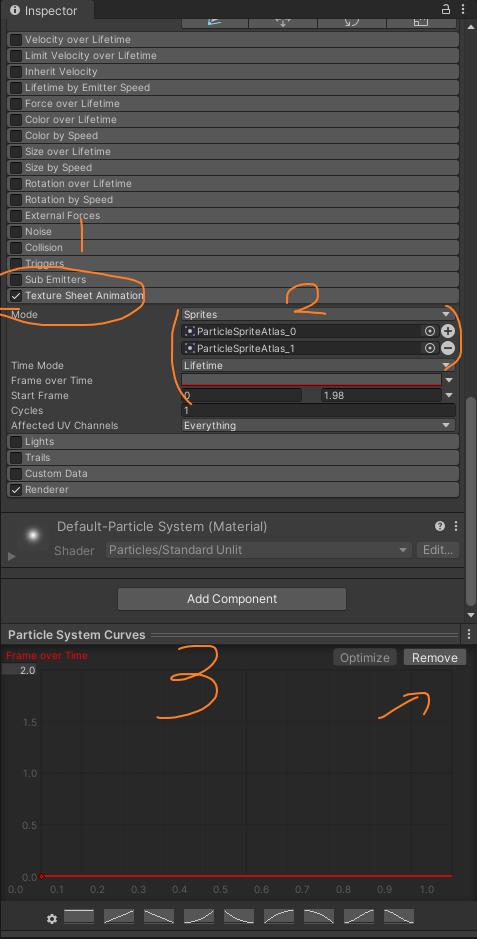
Task: Open object picker for ParticleSpriteAtlas_0
Action: click(429, 331)
